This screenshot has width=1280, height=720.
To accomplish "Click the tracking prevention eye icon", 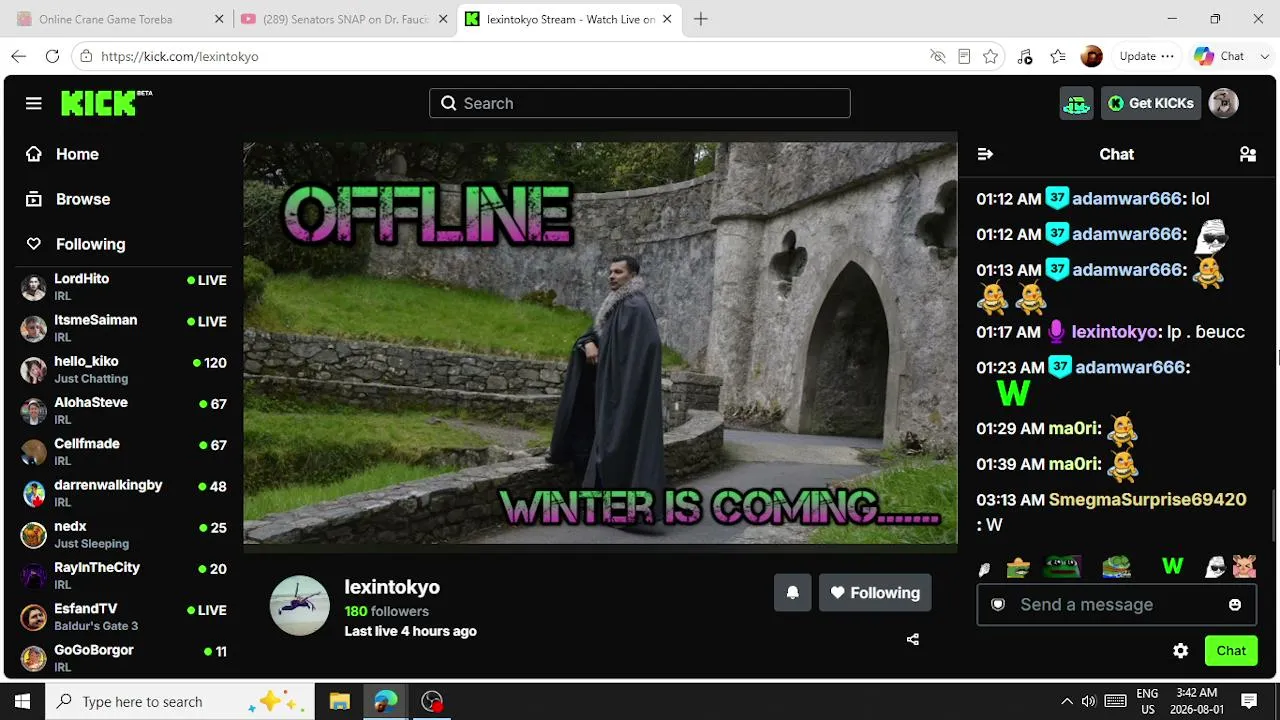I will [x=937, y=56].
